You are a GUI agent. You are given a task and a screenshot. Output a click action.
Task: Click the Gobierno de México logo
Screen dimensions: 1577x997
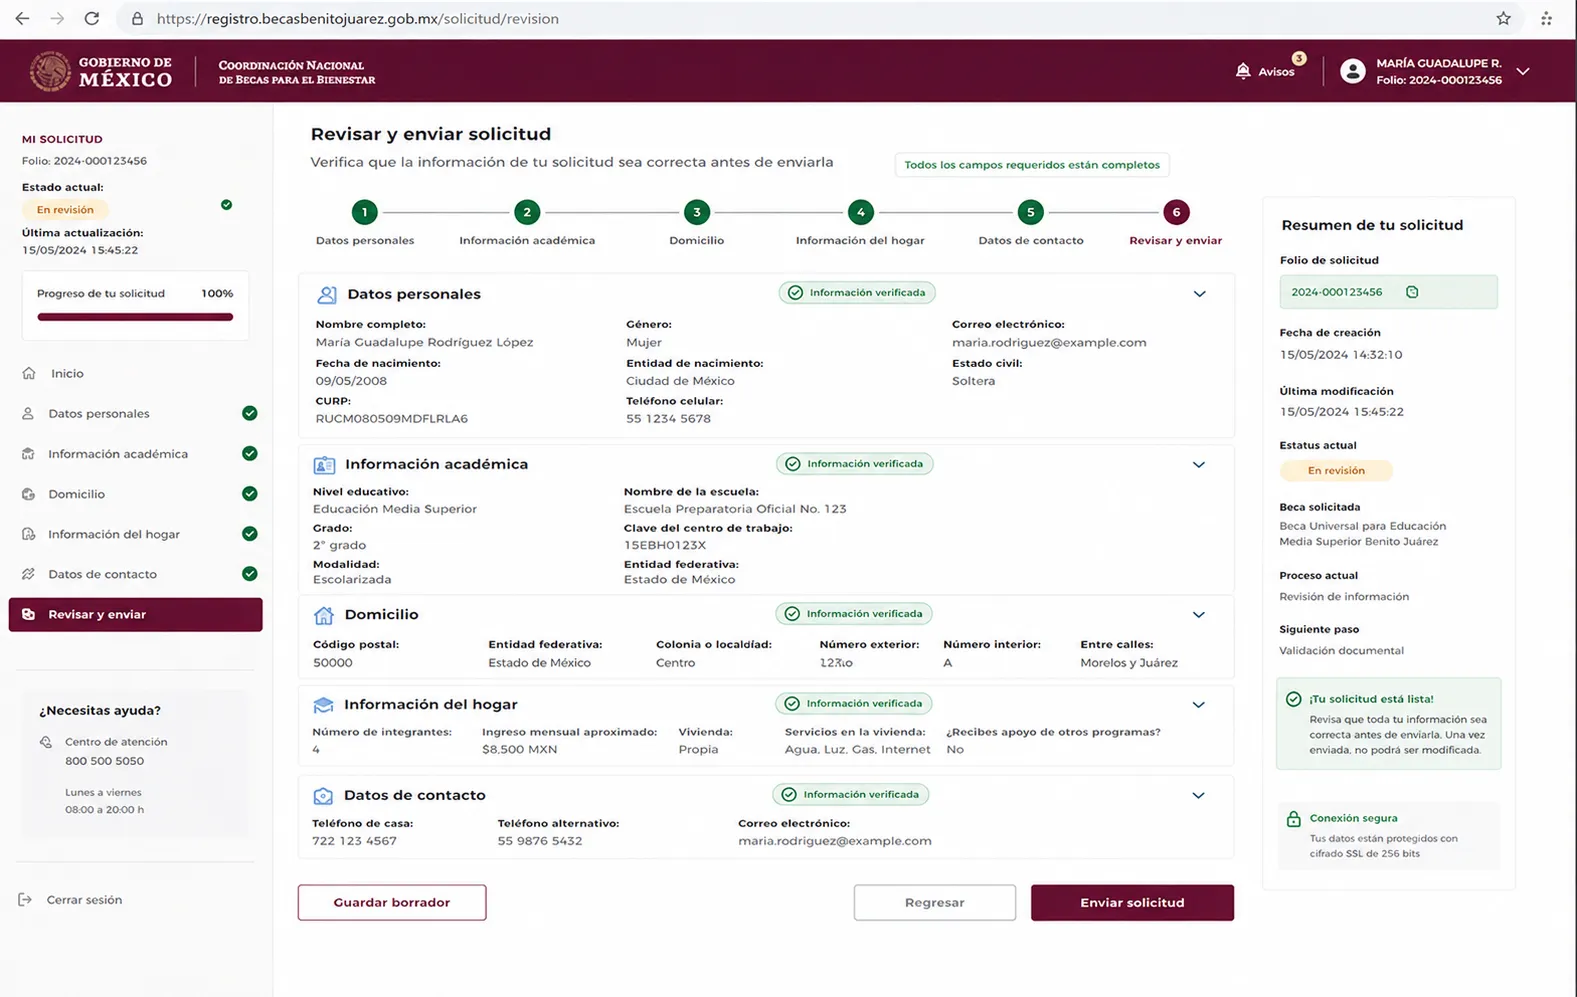click(x=101, y=71)
